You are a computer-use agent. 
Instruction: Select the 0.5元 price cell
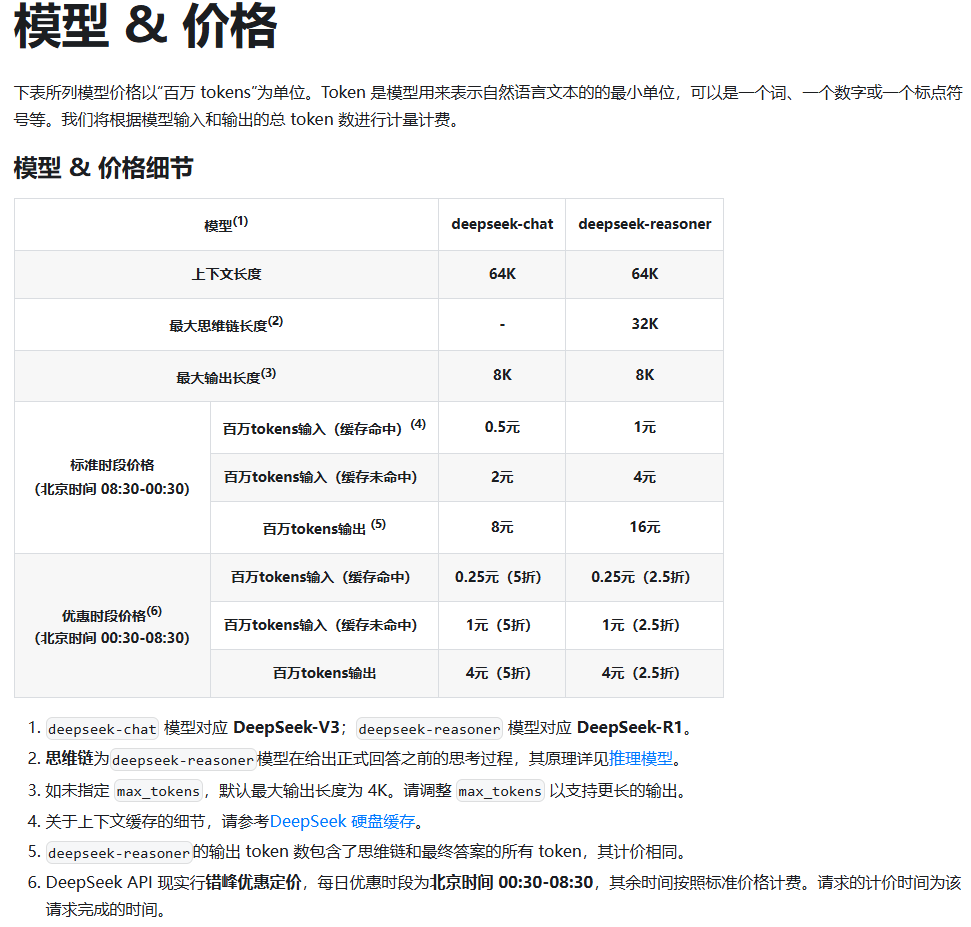point(502,427)
